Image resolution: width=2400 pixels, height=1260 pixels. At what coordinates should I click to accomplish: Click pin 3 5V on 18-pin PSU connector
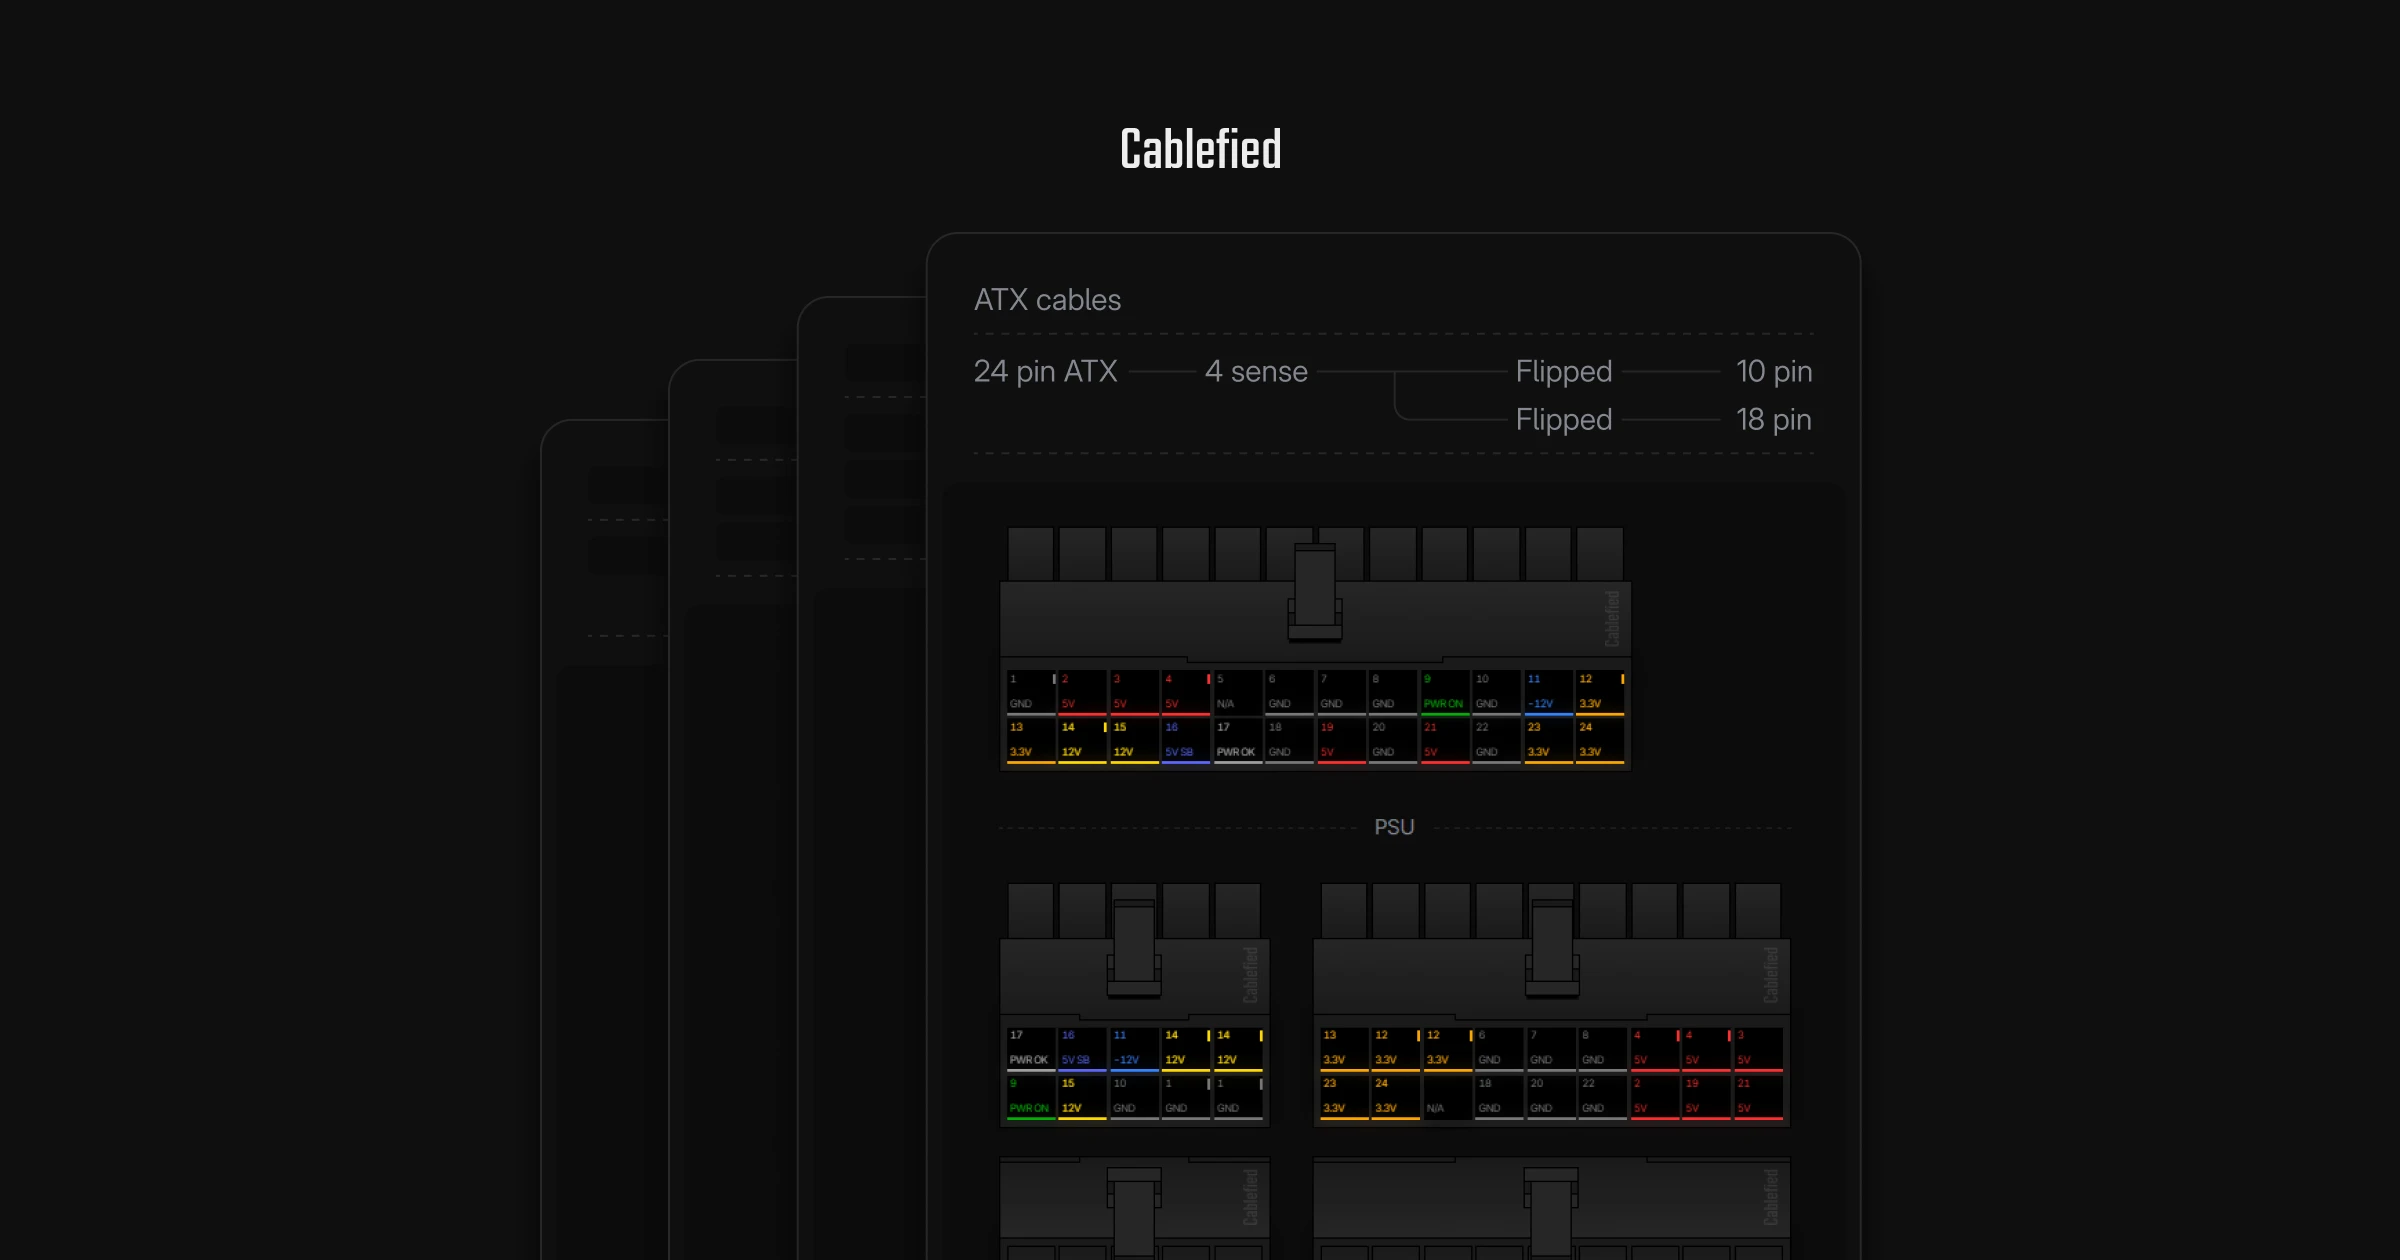point(1759,1048)
